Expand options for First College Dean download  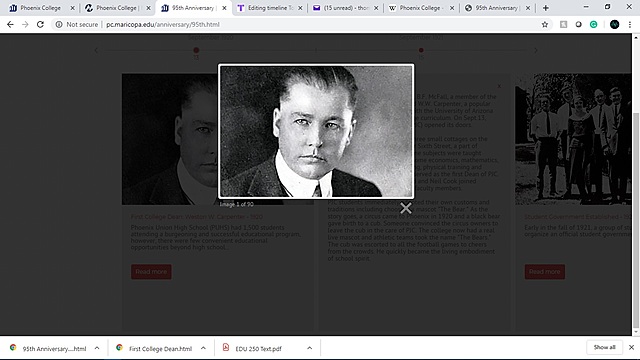click(x=203, y=348)
